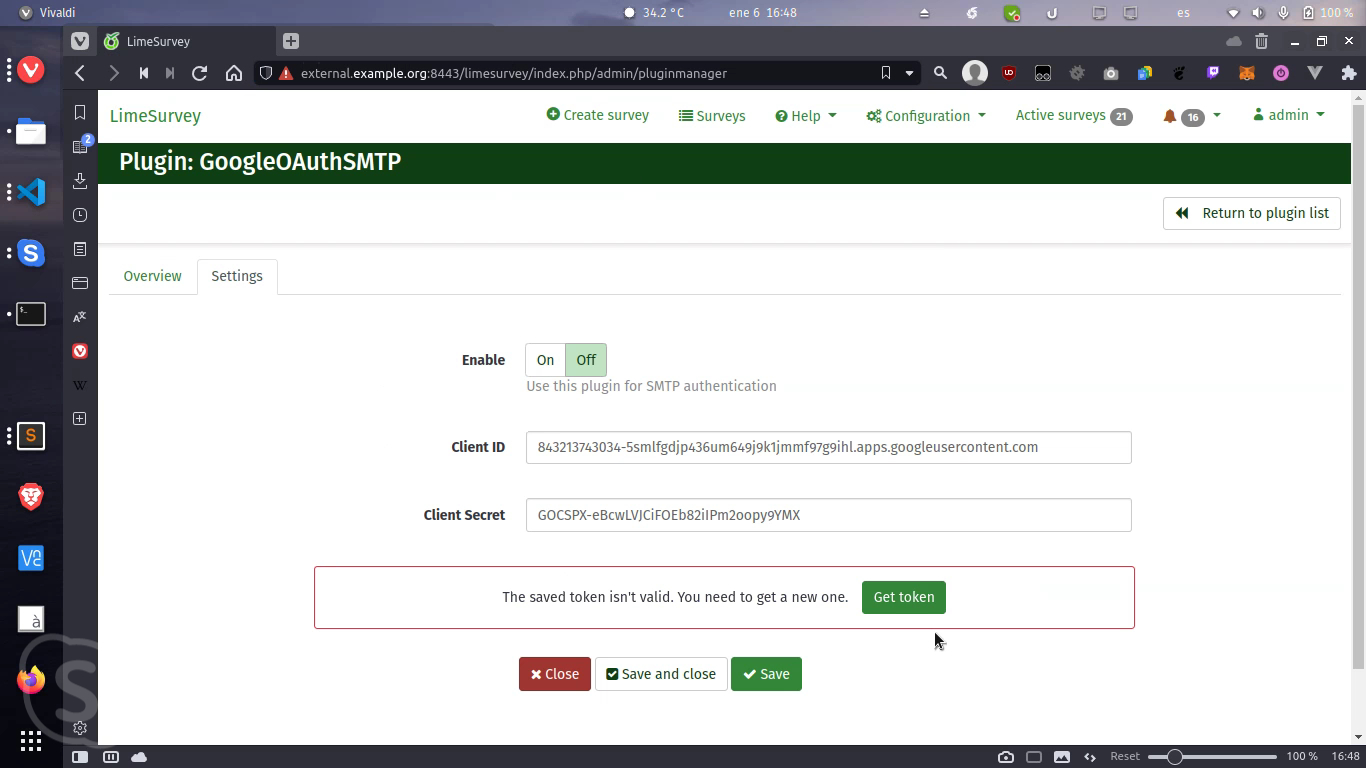The height and width of the screenshot is (768, 1366).
Task: Set Enable toggle to Off
Action: click(x=586, y=360)
